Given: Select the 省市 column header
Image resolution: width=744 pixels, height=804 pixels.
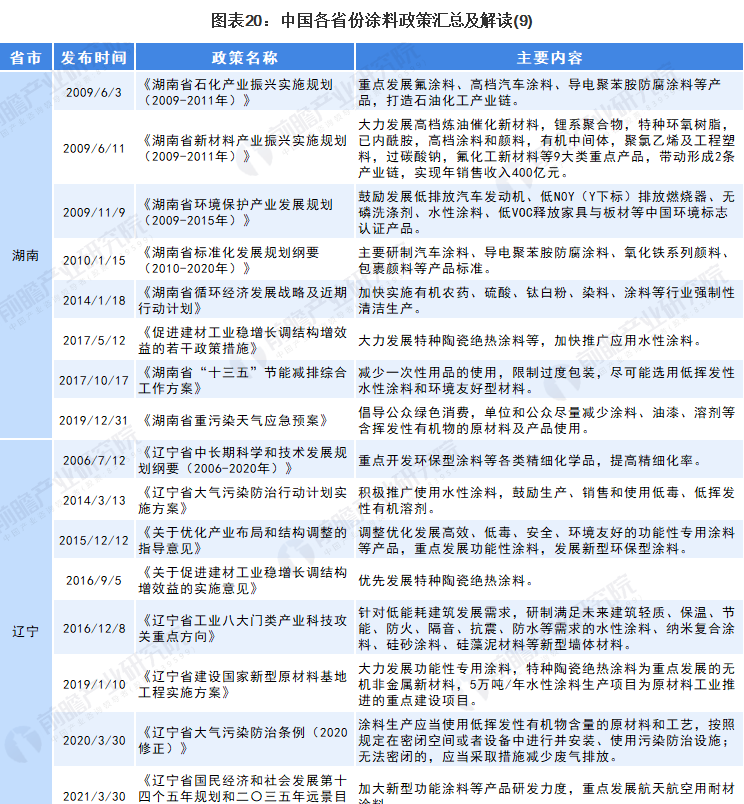Looking at the screenshot, I should click(x=25, y=56).
